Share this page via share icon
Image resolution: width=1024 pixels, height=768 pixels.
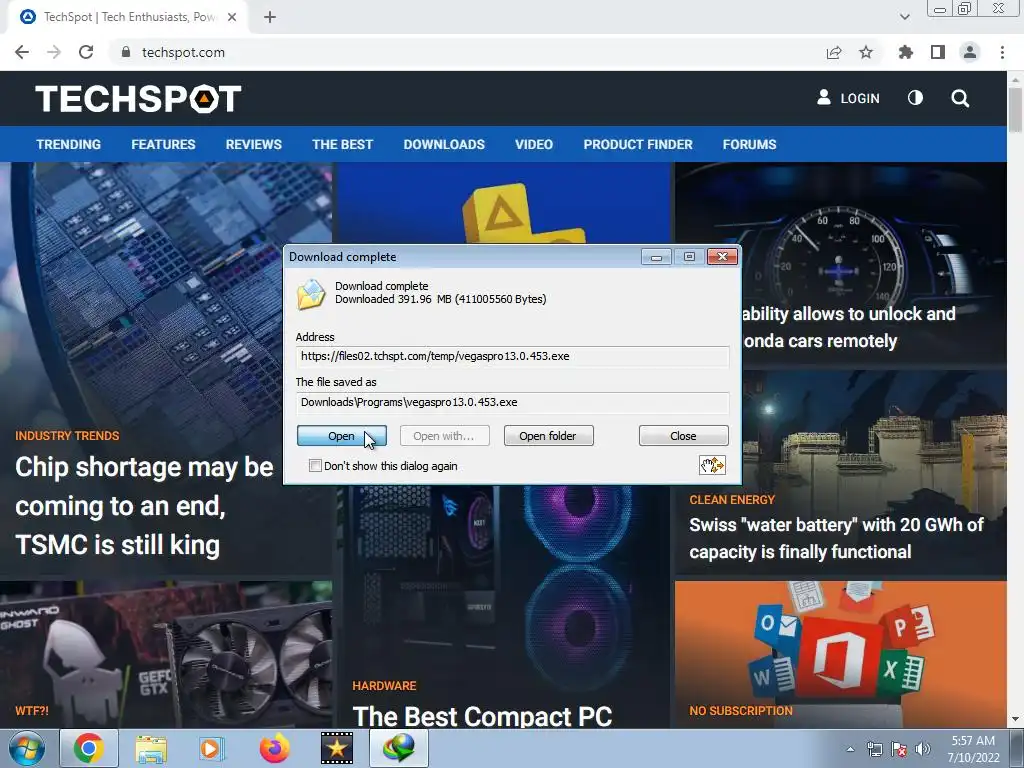834,52
